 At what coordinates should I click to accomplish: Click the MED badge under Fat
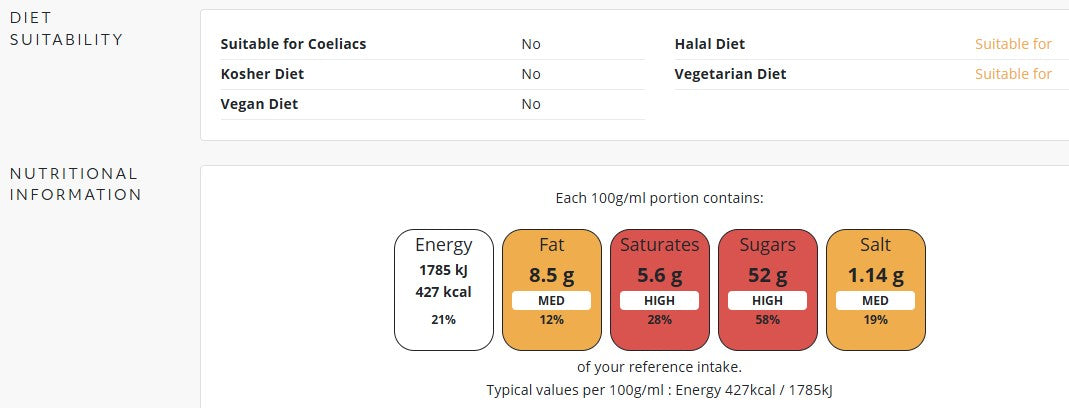551,300
